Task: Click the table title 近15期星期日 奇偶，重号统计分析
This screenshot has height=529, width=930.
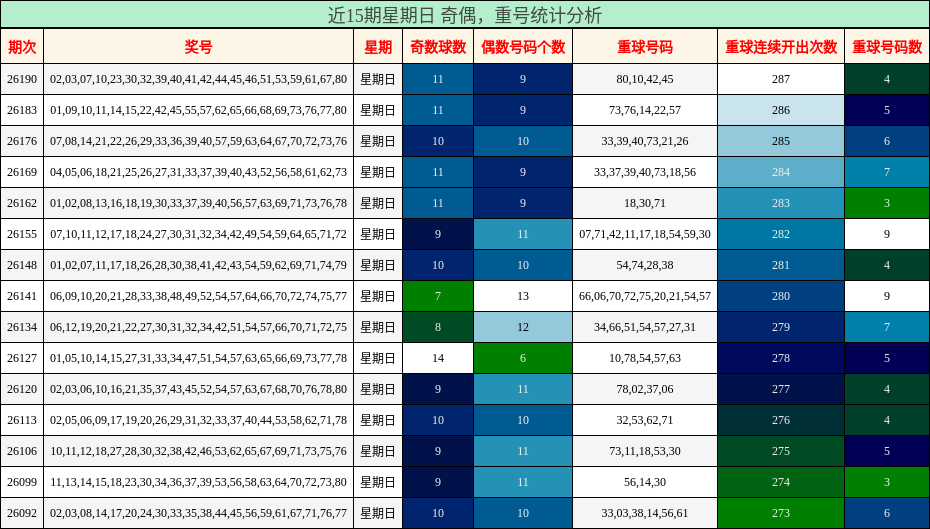Action: pos(465,15)
